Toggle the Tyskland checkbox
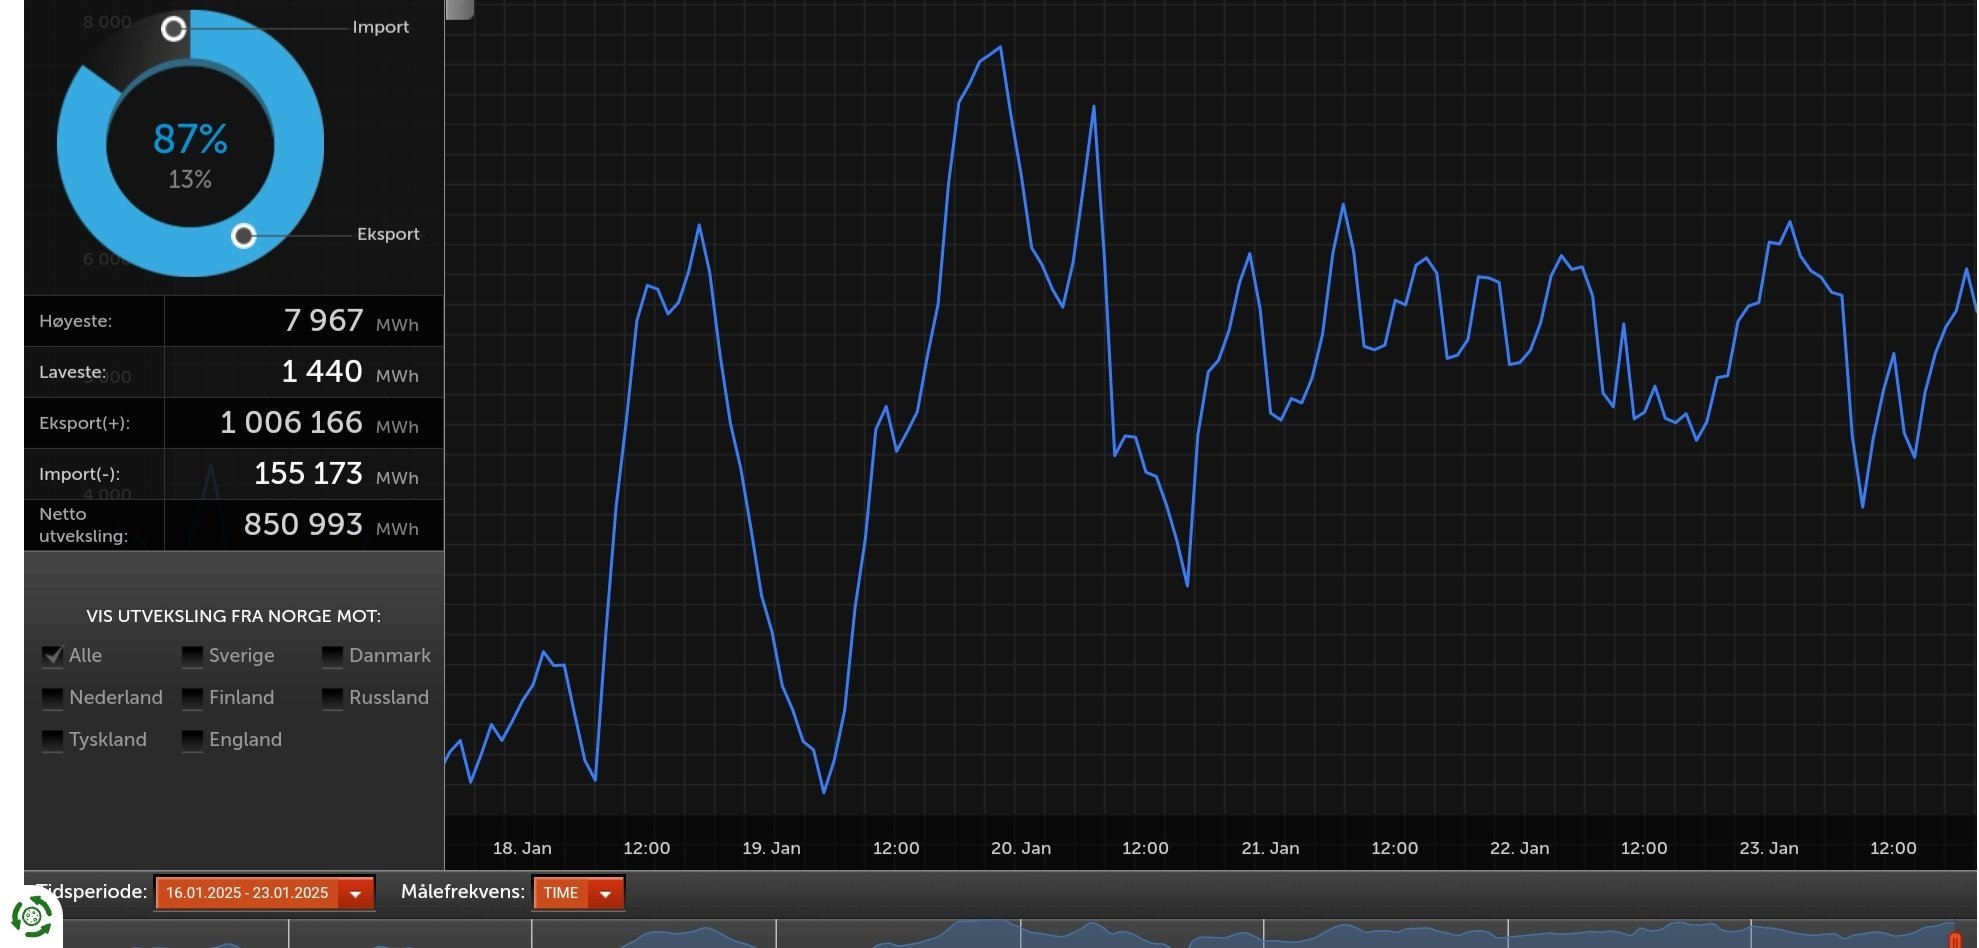This screenshot has width=1979, height=948. tap(52, 740)
